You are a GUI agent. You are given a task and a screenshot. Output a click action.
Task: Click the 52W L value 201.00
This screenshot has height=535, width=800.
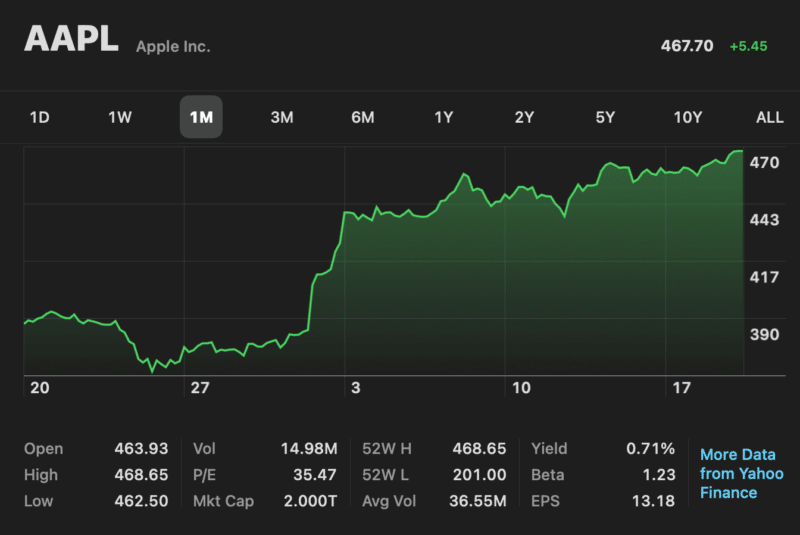[479, 475]
